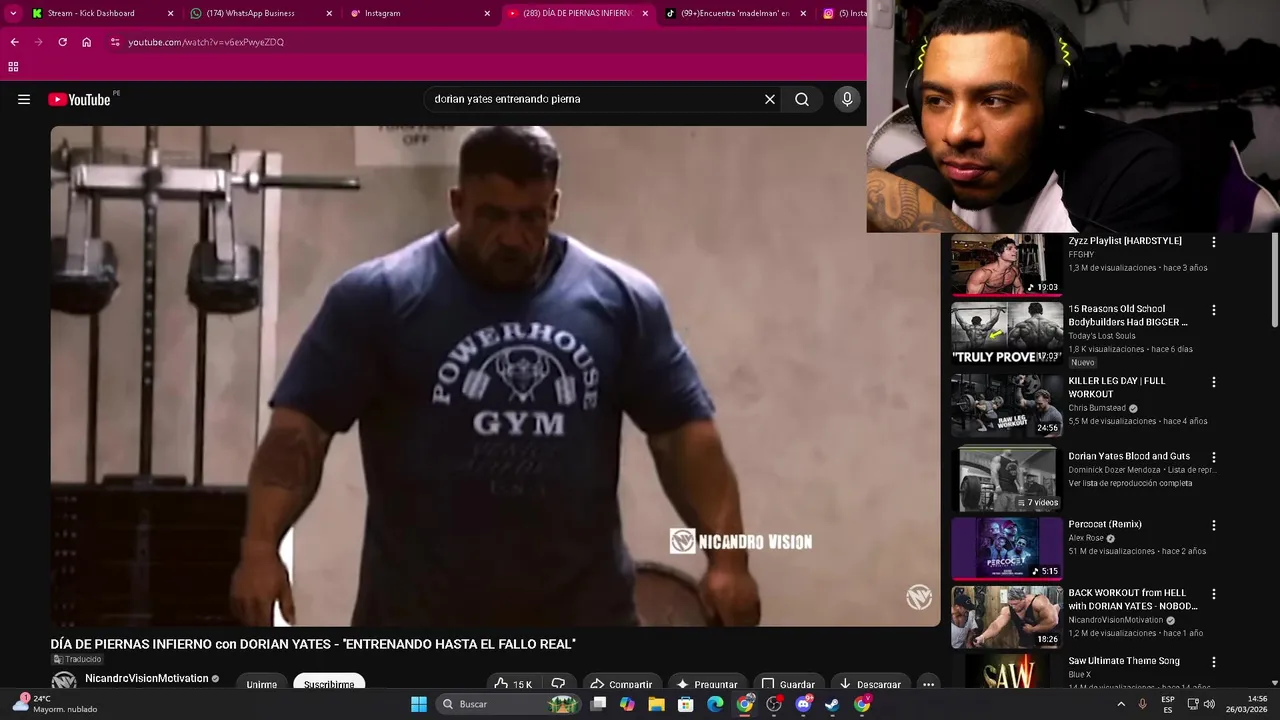Close the WhatsApp Business tab
The height and width of the screenshot is (720, 1280).
coord(329,13)
